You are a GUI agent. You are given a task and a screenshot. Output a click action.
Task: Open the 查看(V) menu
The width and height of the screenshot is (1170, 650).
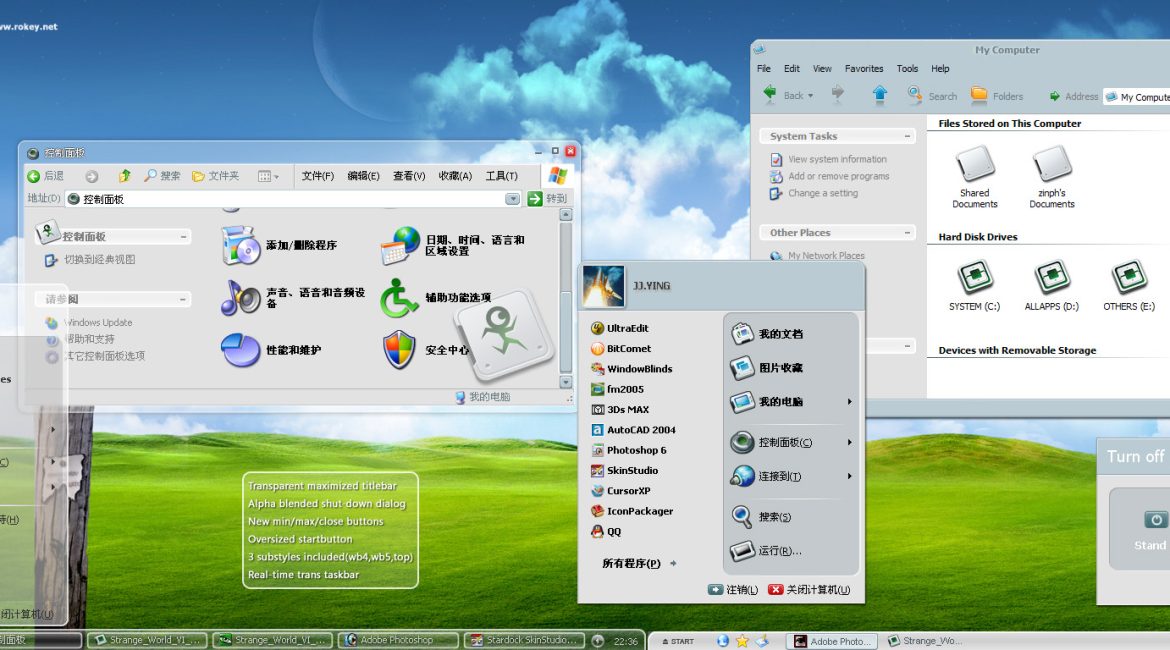409,176
